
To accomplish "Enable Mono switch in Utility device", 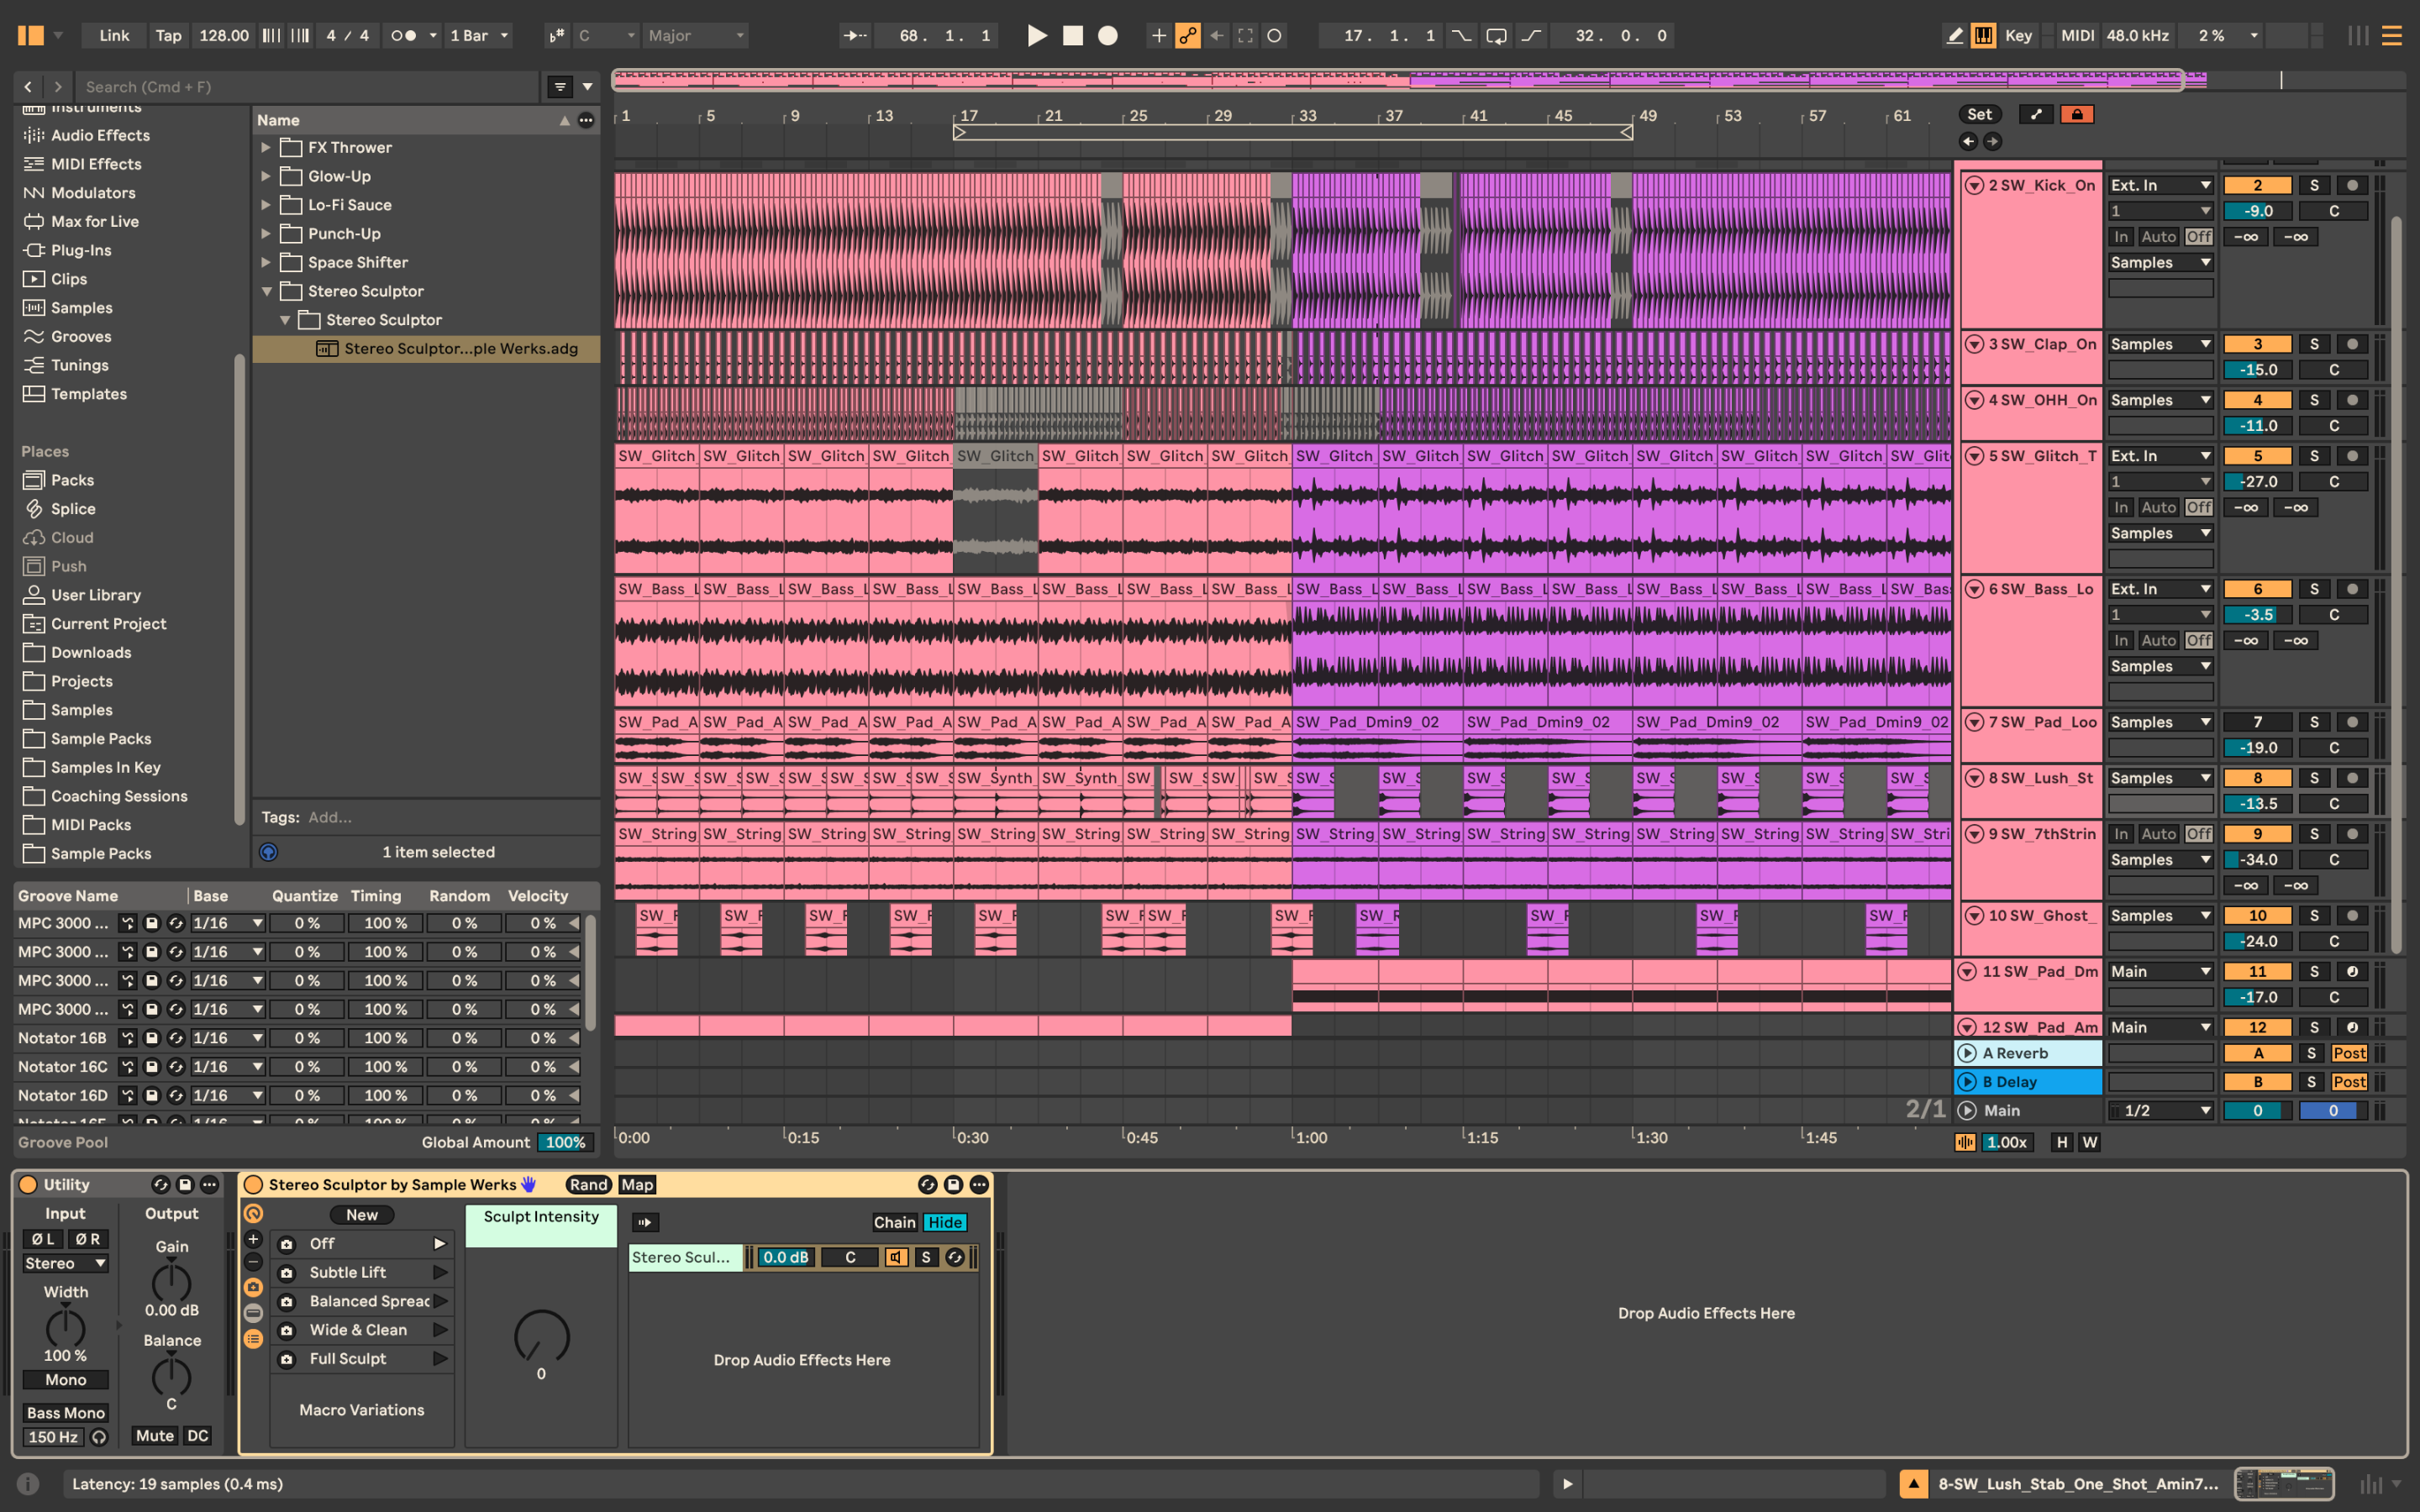I will pos(65,1380).
